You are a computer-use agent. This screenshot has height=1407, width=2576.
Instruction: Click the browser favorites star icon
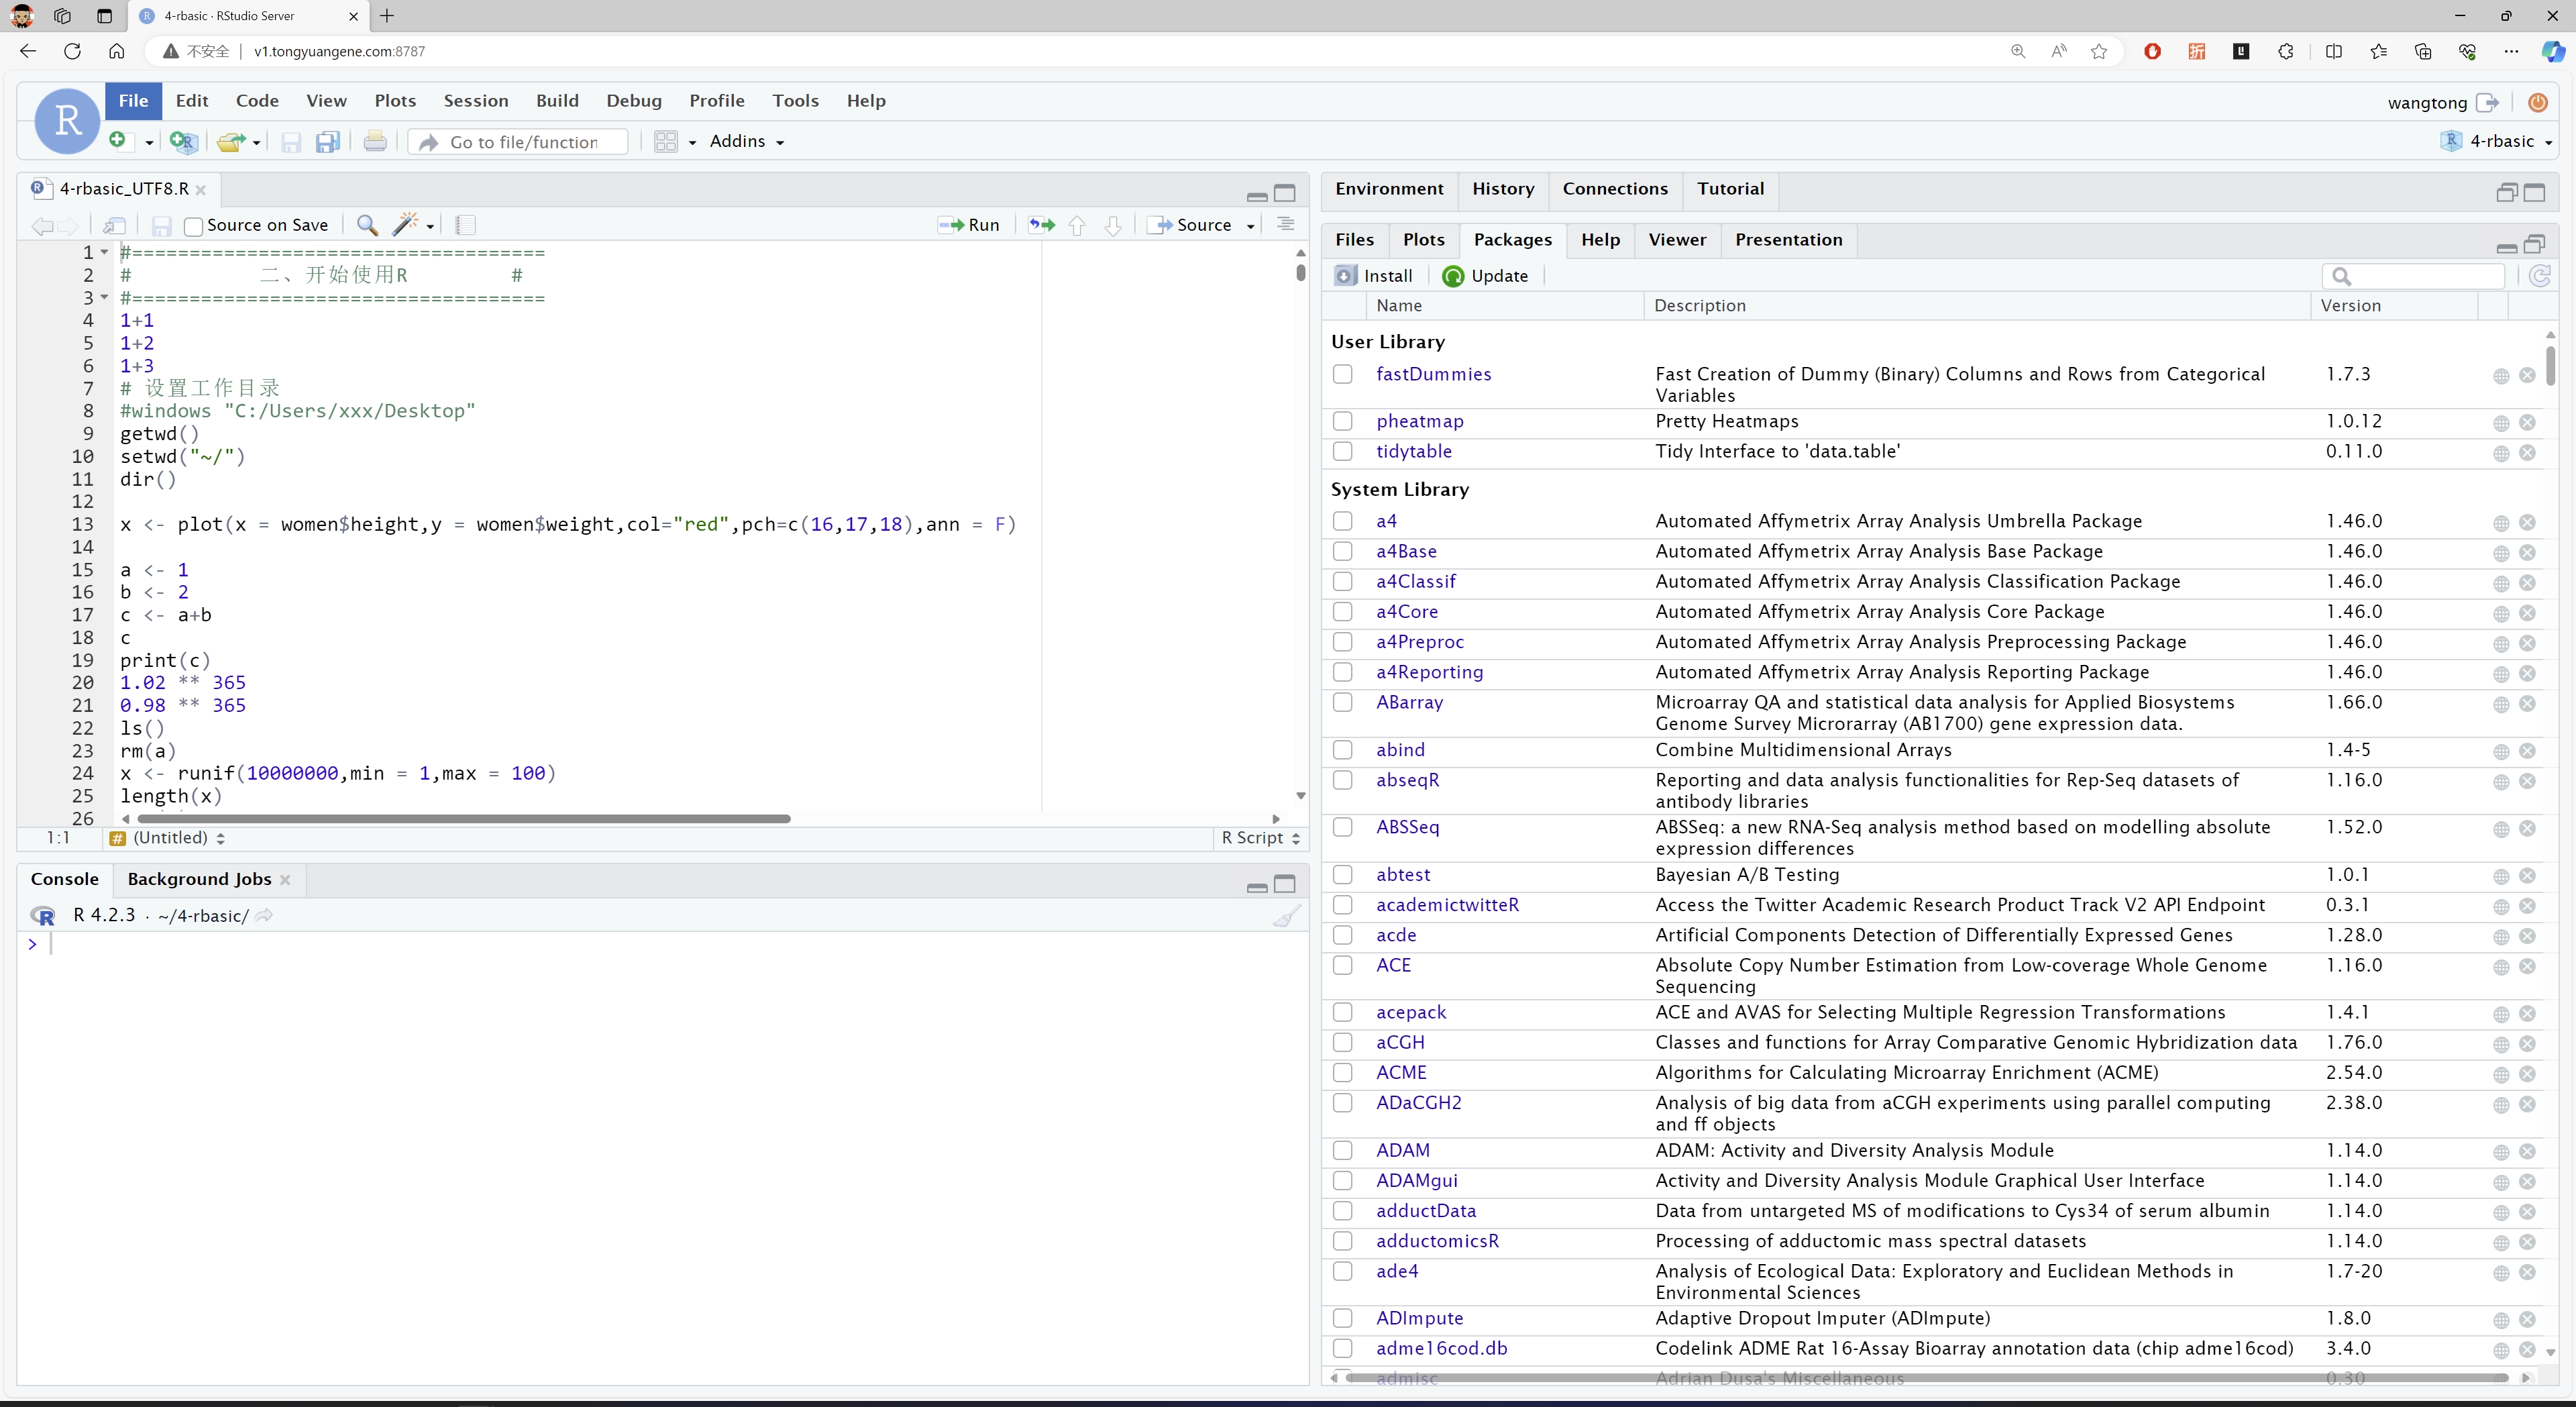[2099, 51]
